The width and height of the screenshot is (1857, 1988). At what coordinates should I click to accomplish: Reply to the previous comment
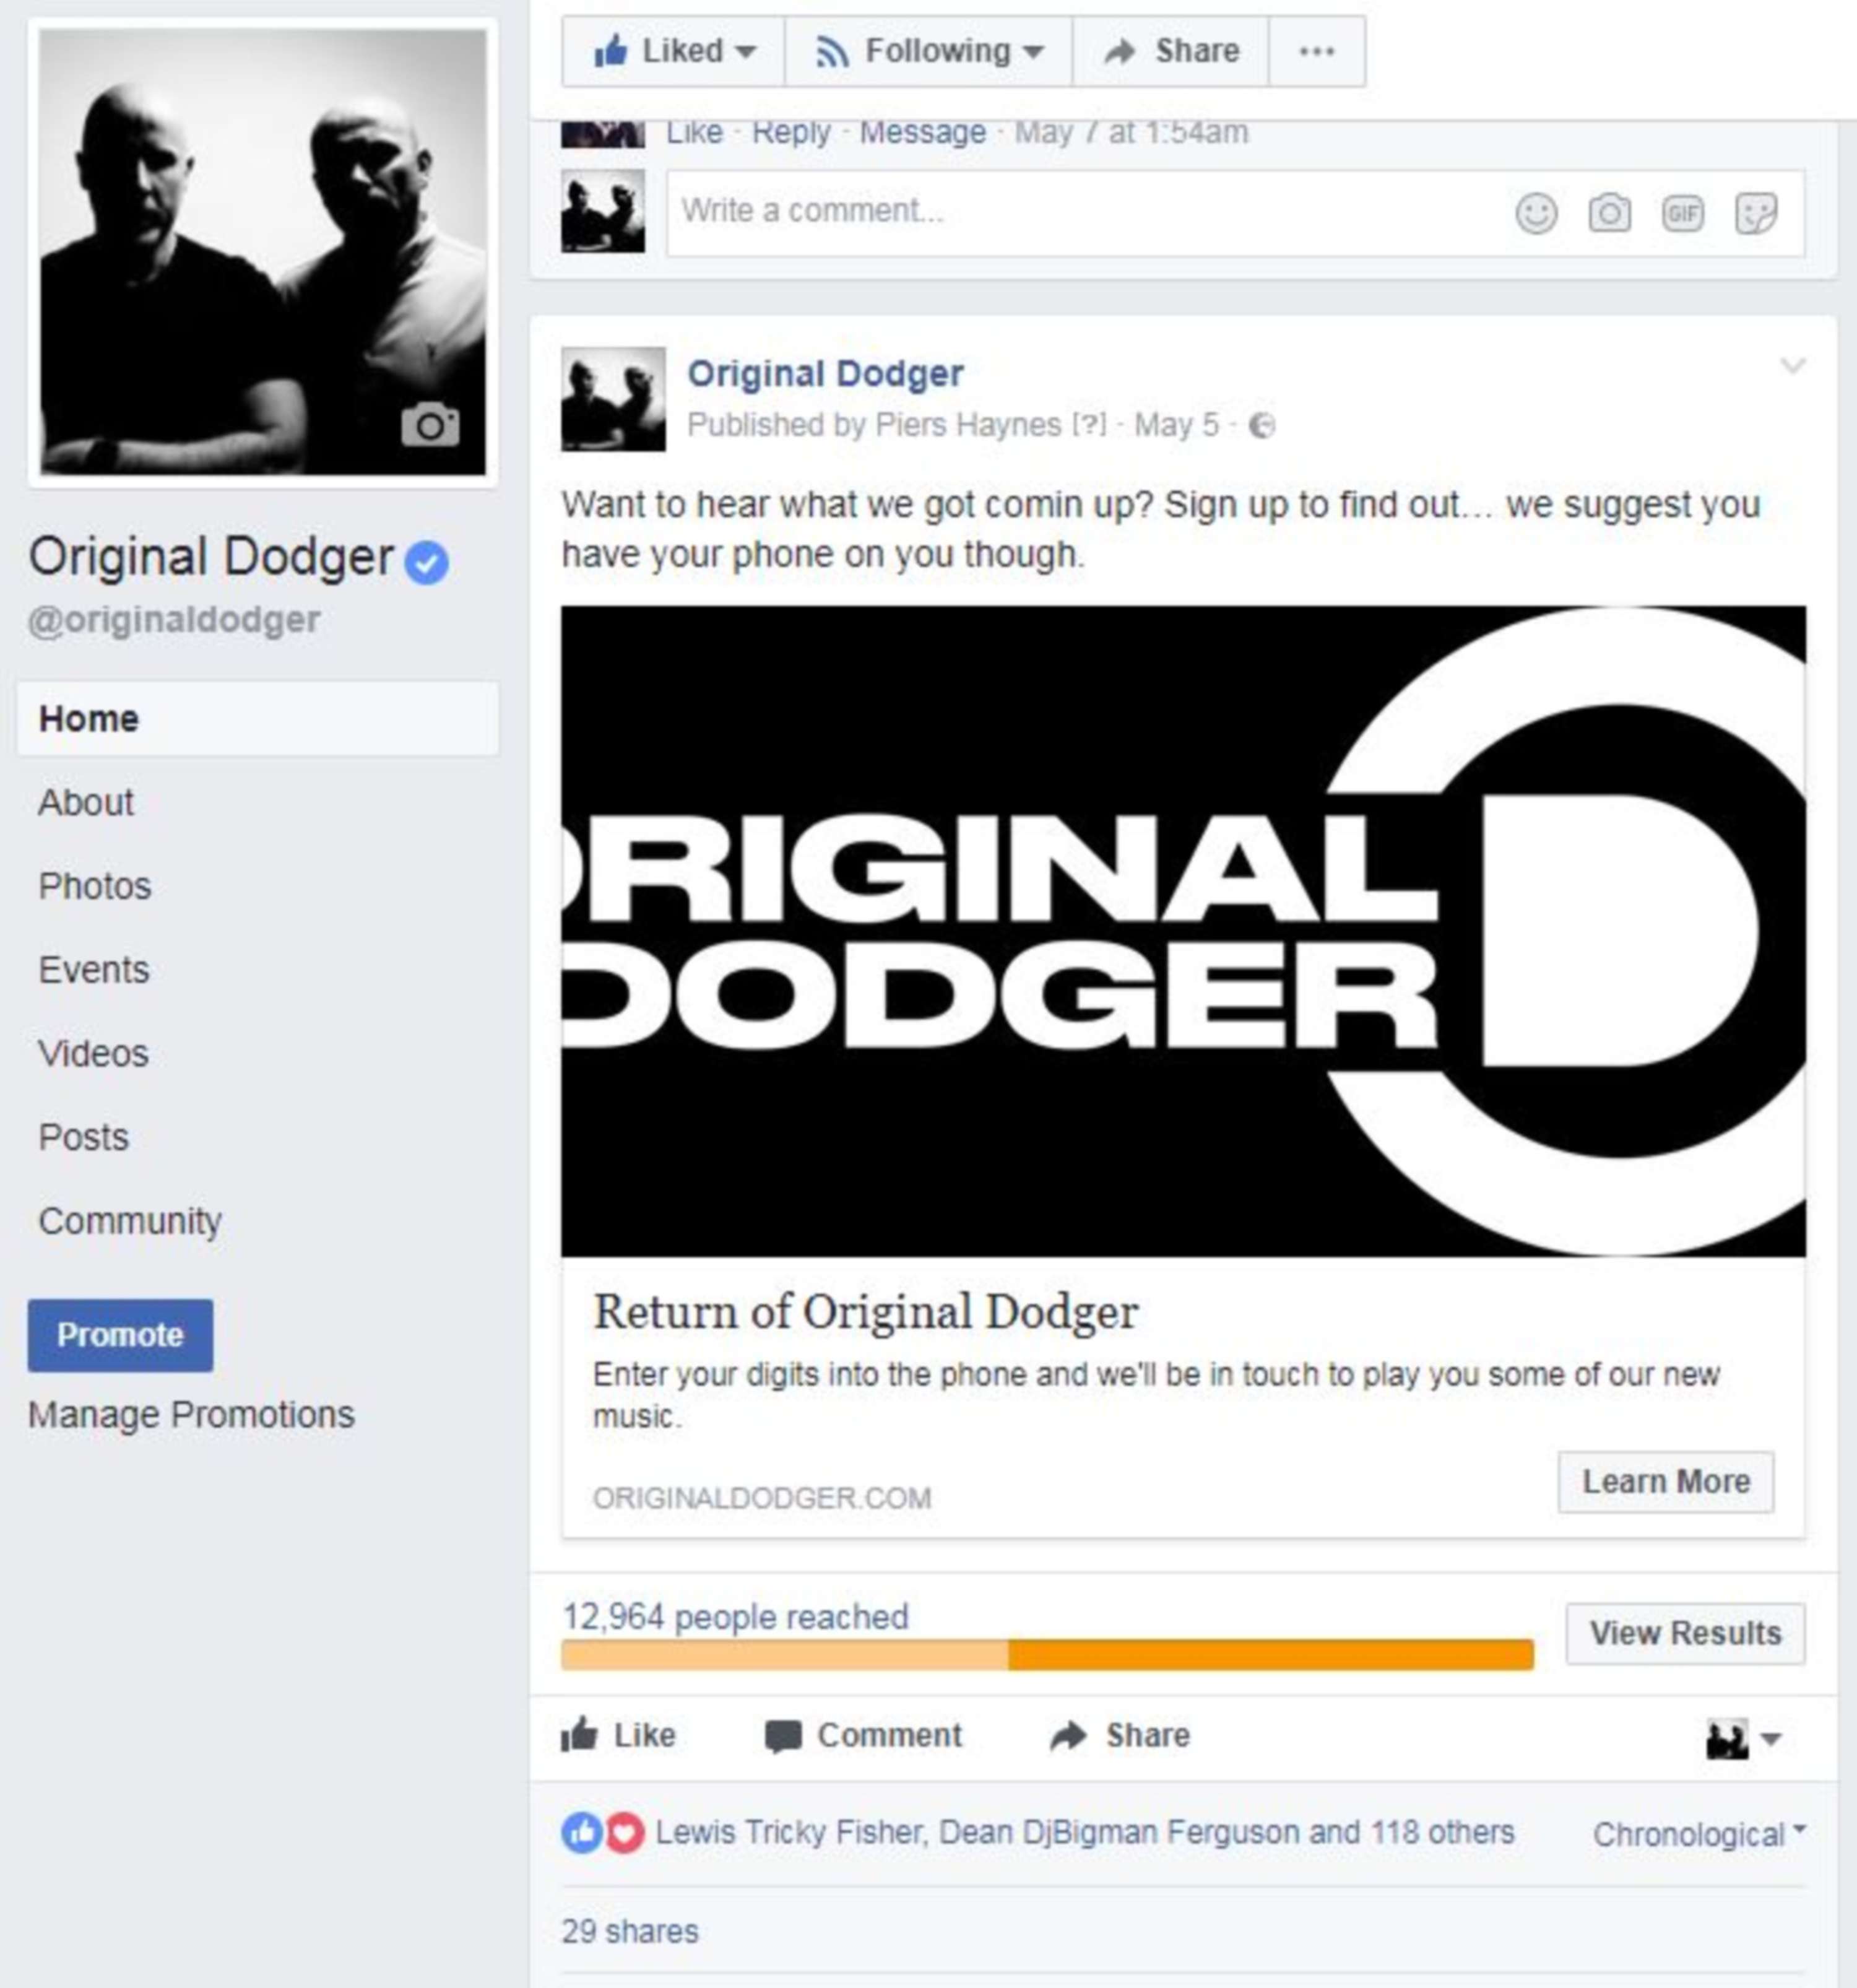791,133
